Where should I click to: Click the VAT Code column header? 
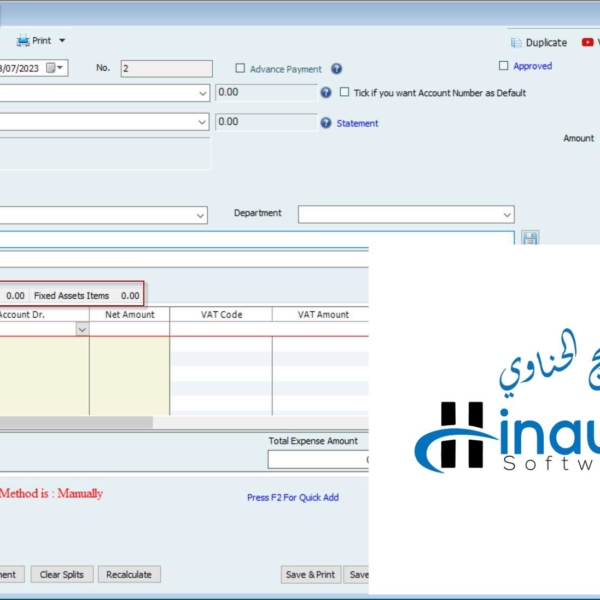[x=221, y=314]
